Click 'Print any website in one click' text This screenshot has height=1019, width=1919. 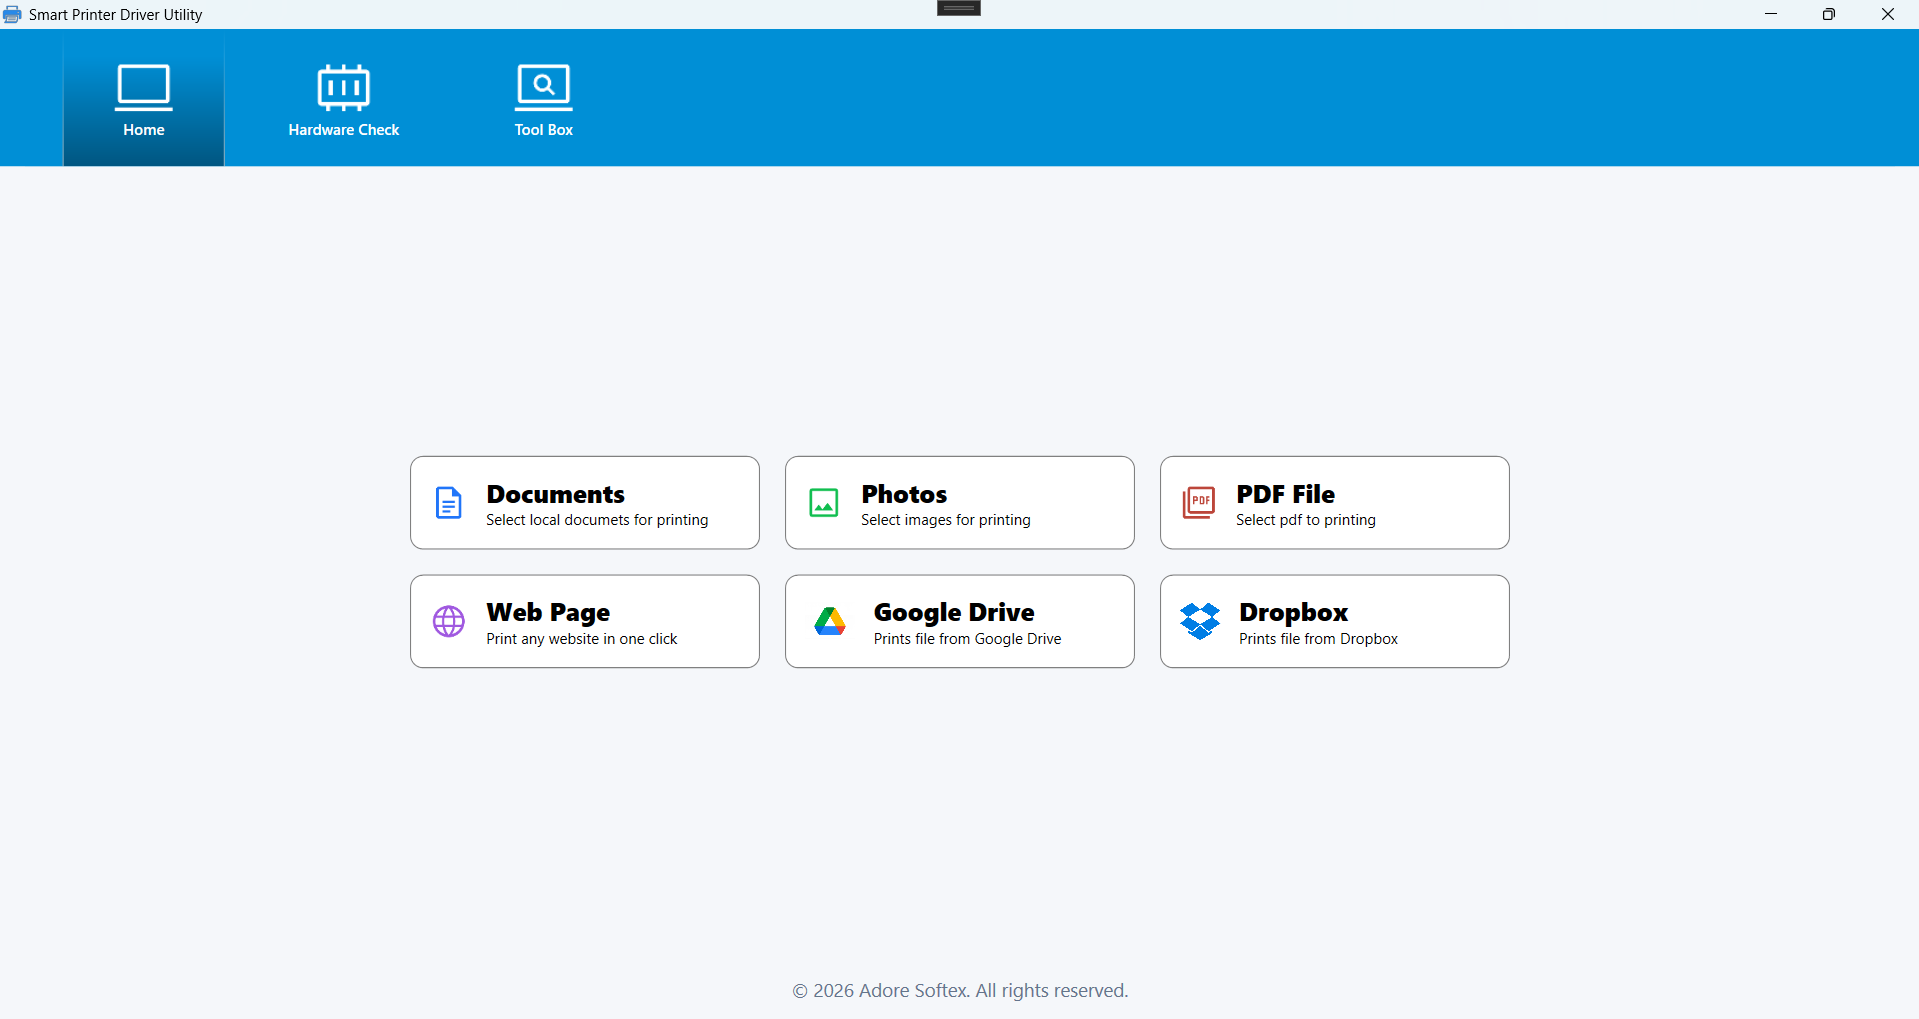582,639
